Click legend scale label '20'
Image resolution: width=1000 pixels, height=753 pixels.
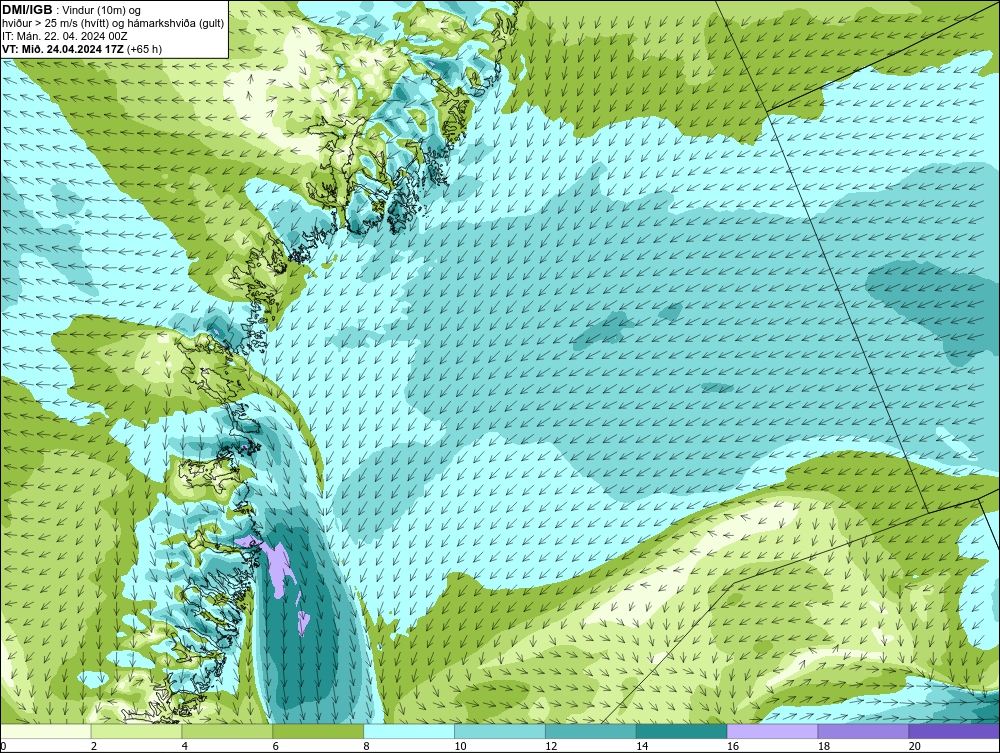(x=915, y=746)
